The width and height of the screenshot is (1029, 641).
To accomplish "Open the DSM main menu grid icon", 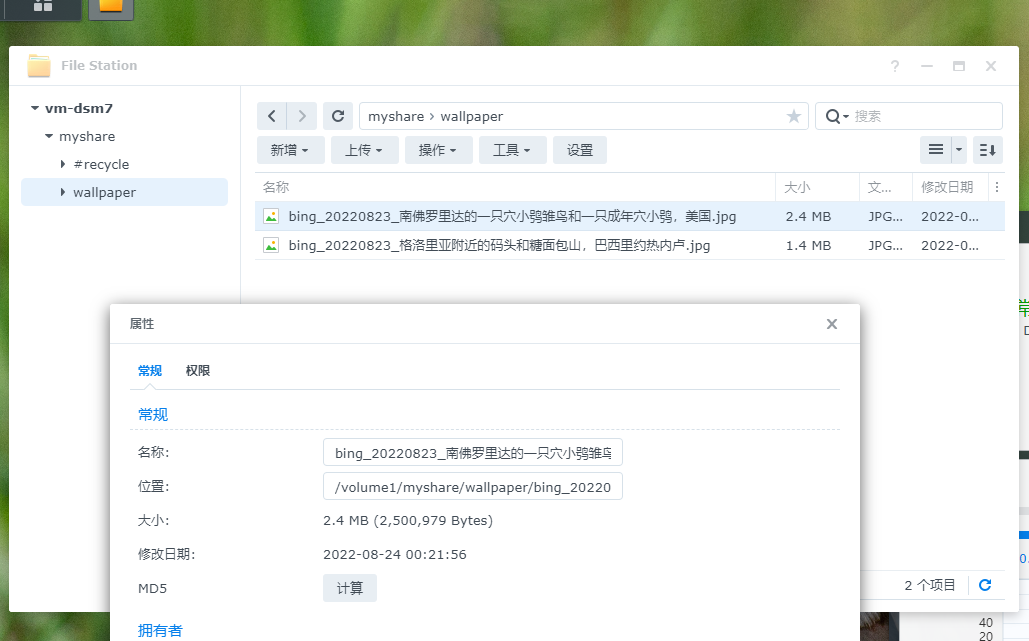I will click(43, 6).
